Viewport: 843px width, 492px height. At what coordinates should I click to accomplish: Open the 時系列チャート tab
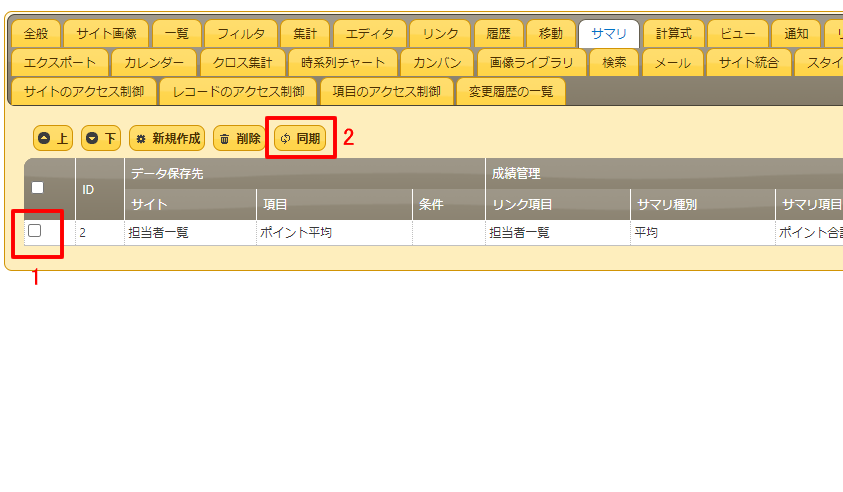343,63
